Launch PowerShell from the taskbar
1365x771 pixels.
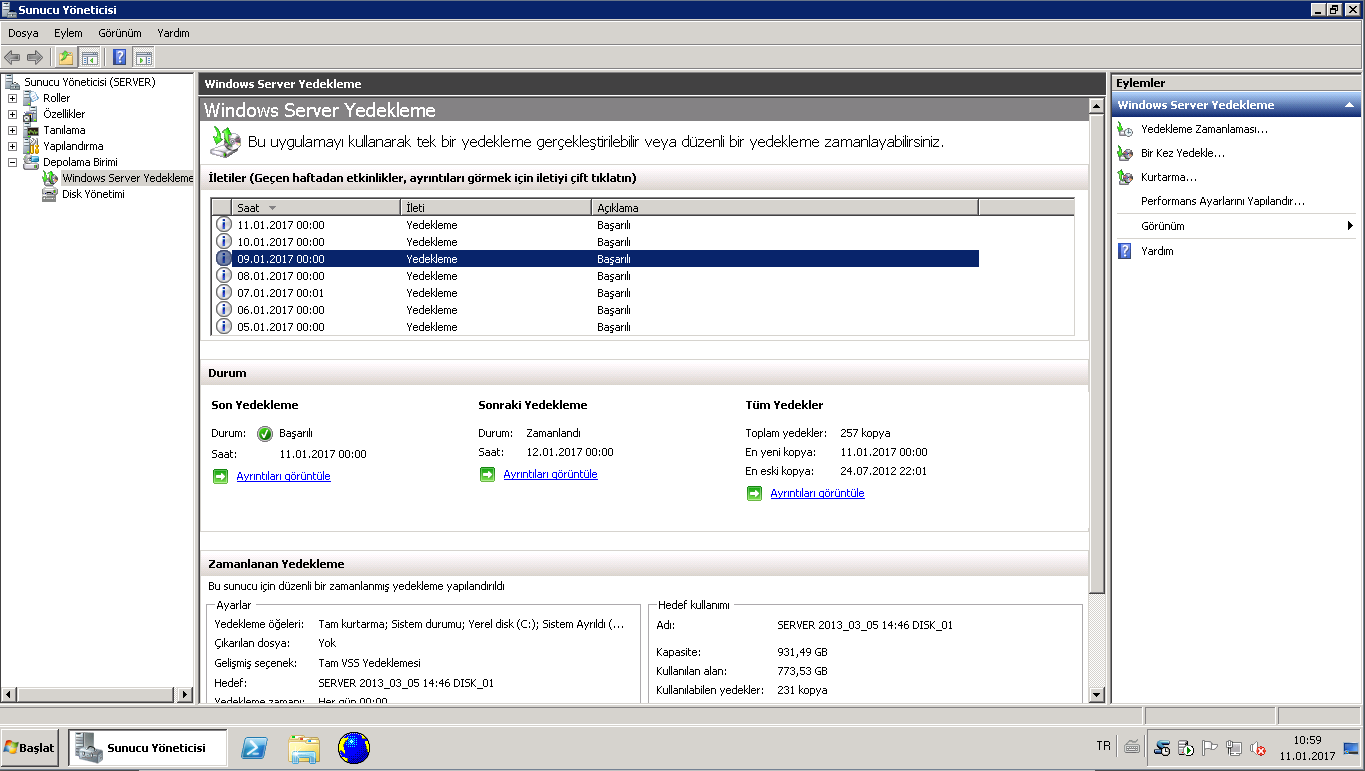[255, 748]
